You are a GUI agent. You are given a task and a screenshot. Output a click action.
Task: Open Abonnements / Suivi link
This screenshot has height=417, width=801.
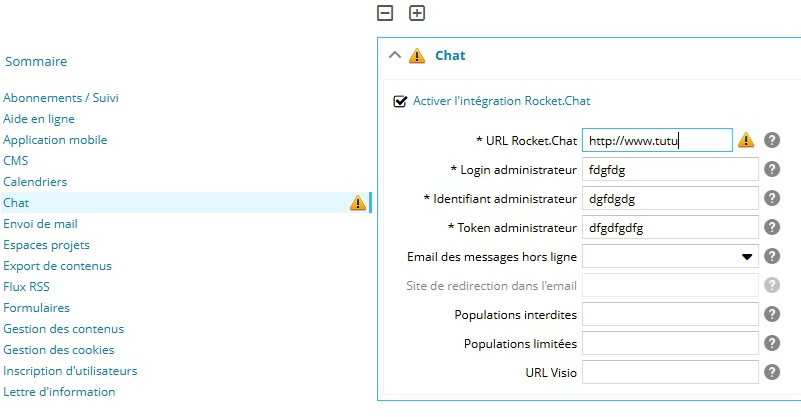(x=61, y=98)
